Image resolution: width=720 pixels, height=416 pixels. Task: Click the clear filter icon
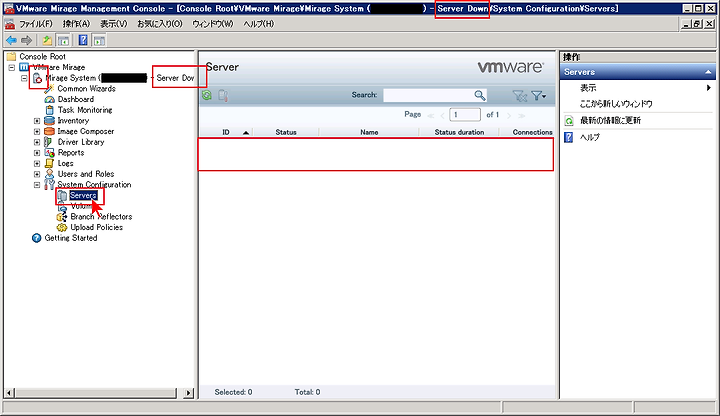(x=519, y=96)
